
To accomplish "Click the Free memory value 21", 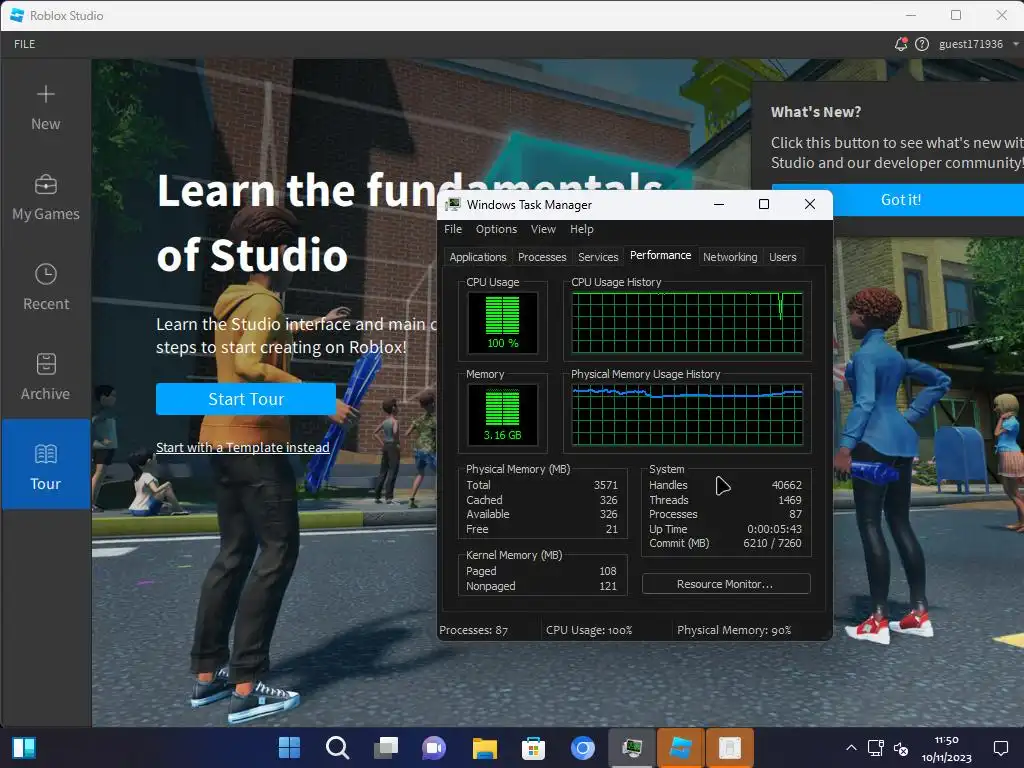I will point(611,529).
